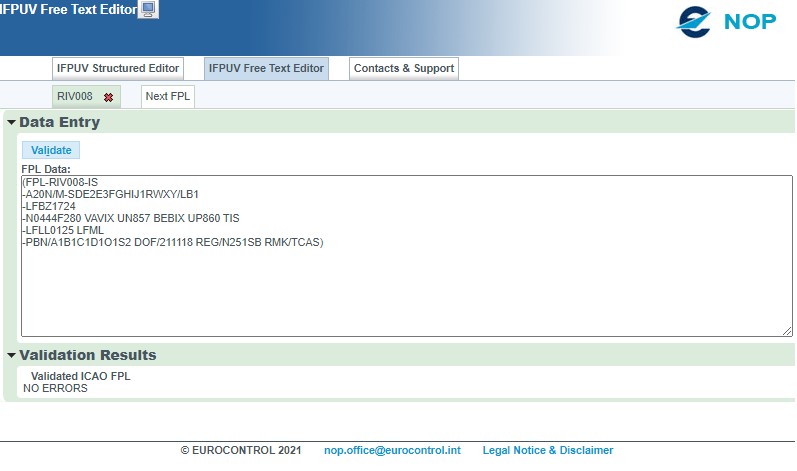
Task: Click the 'FPL Data:' label
Action: pos(46,169)
